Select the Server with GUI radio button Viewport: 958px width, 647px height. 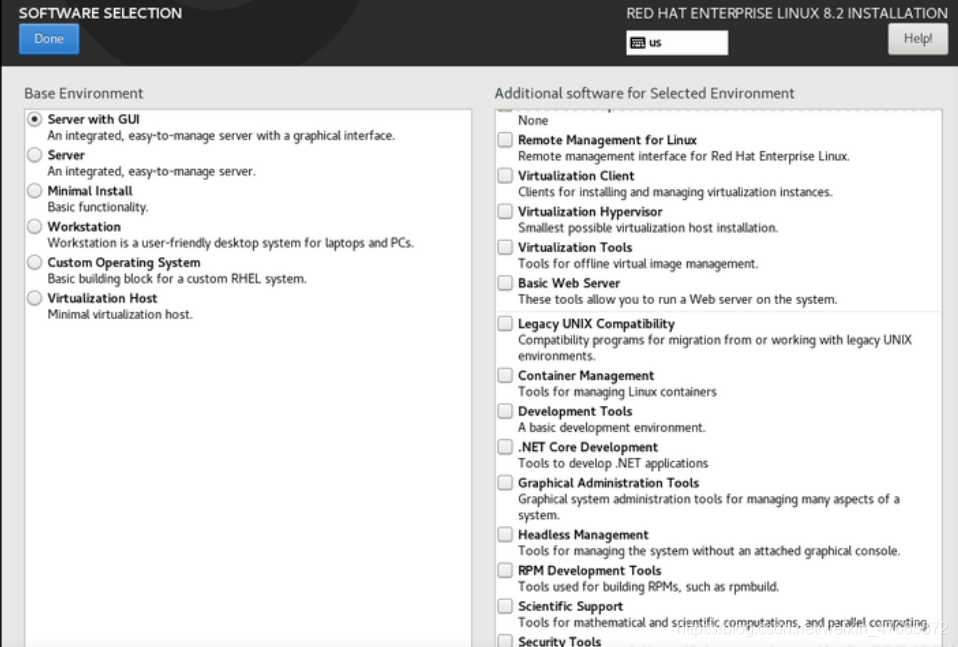tap(35, 119)
